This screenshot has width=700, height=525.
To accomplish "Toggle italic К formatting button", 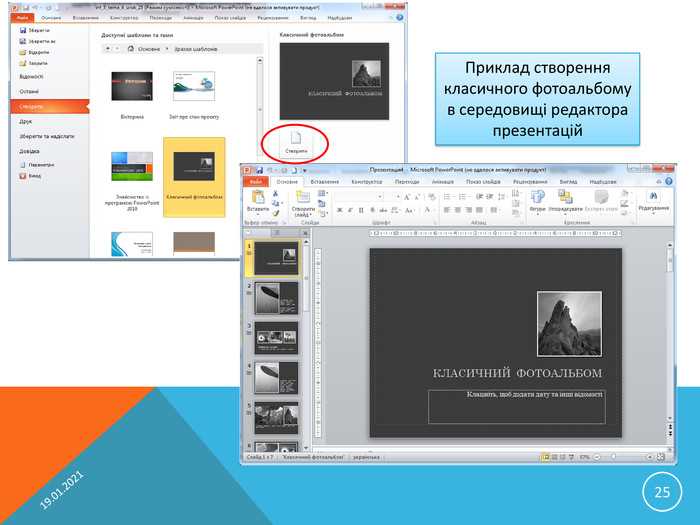I will [350, 210].
